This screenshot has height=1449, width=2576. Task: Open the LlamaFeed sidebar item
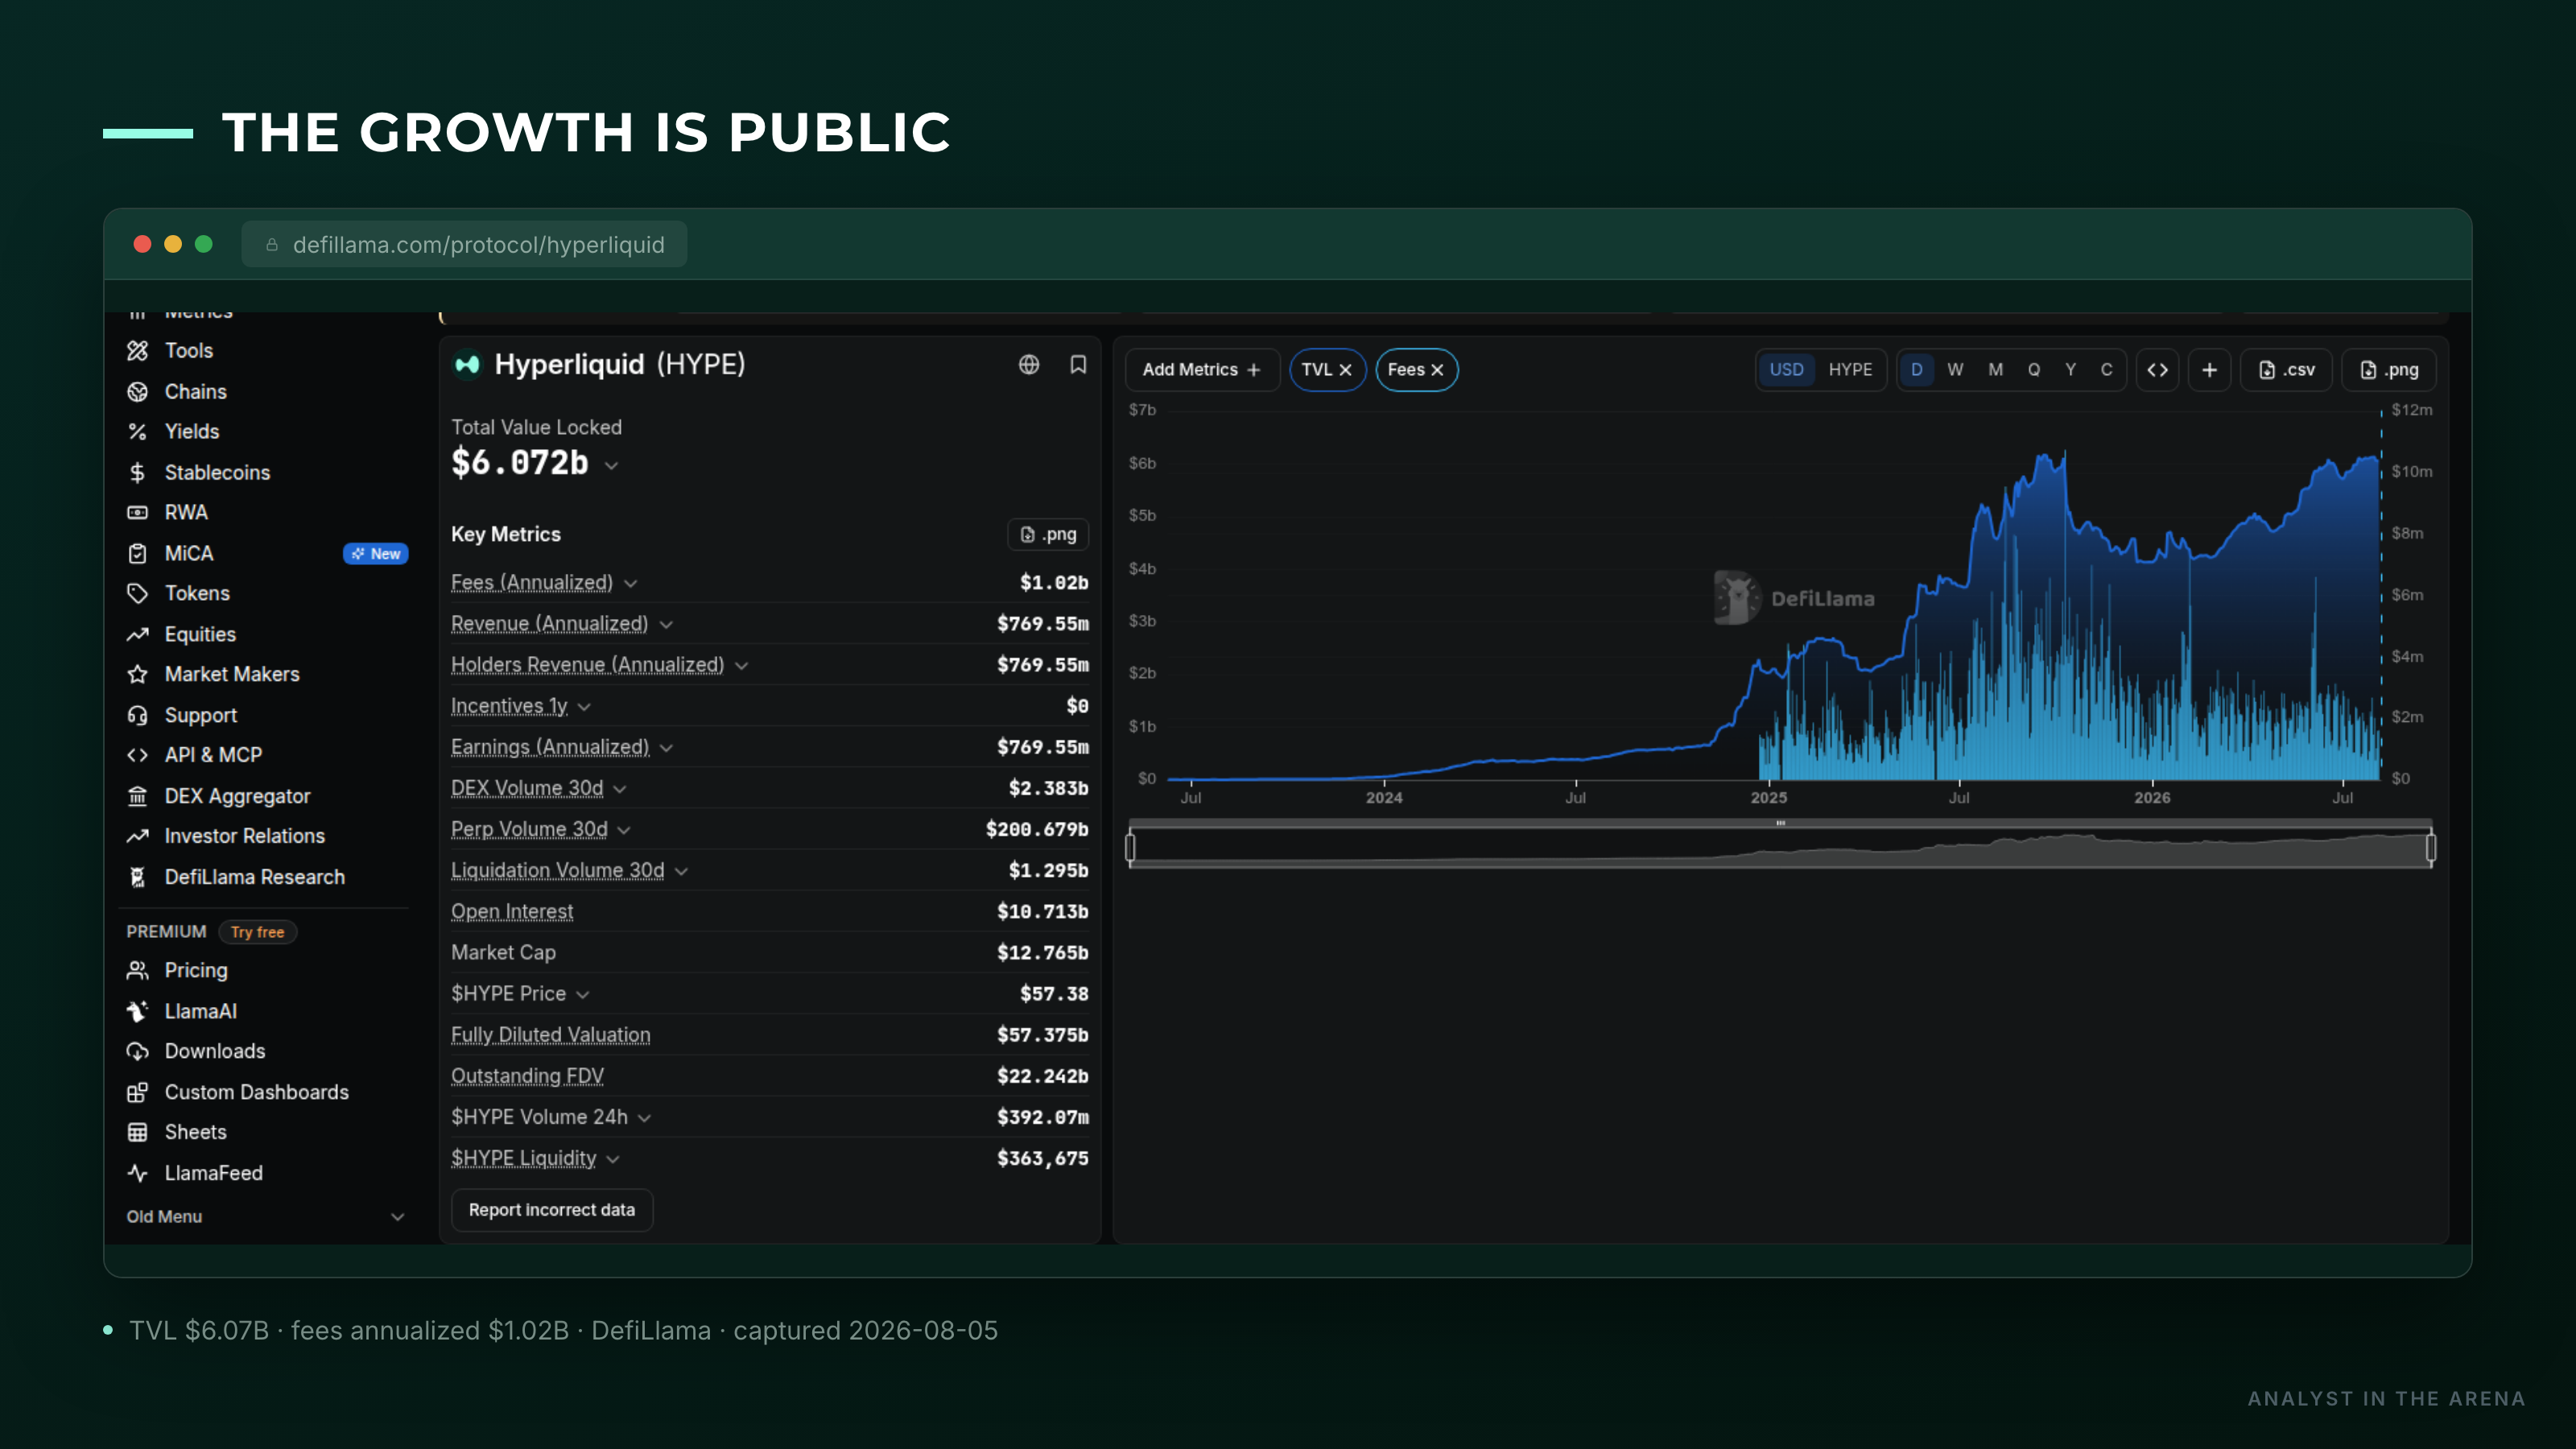(x=214, y=1173)
